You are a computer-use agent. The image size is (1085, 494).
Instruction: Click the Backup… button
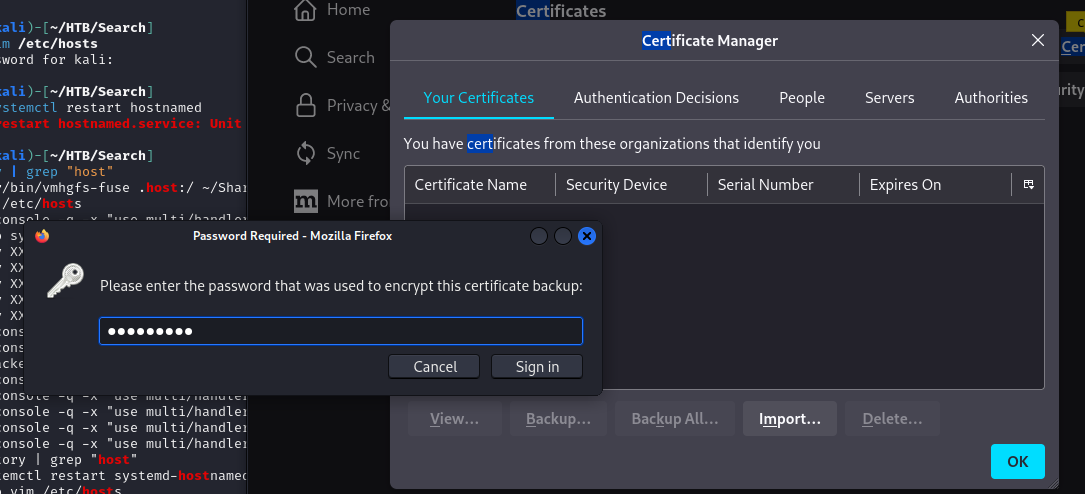click(558, 419)
